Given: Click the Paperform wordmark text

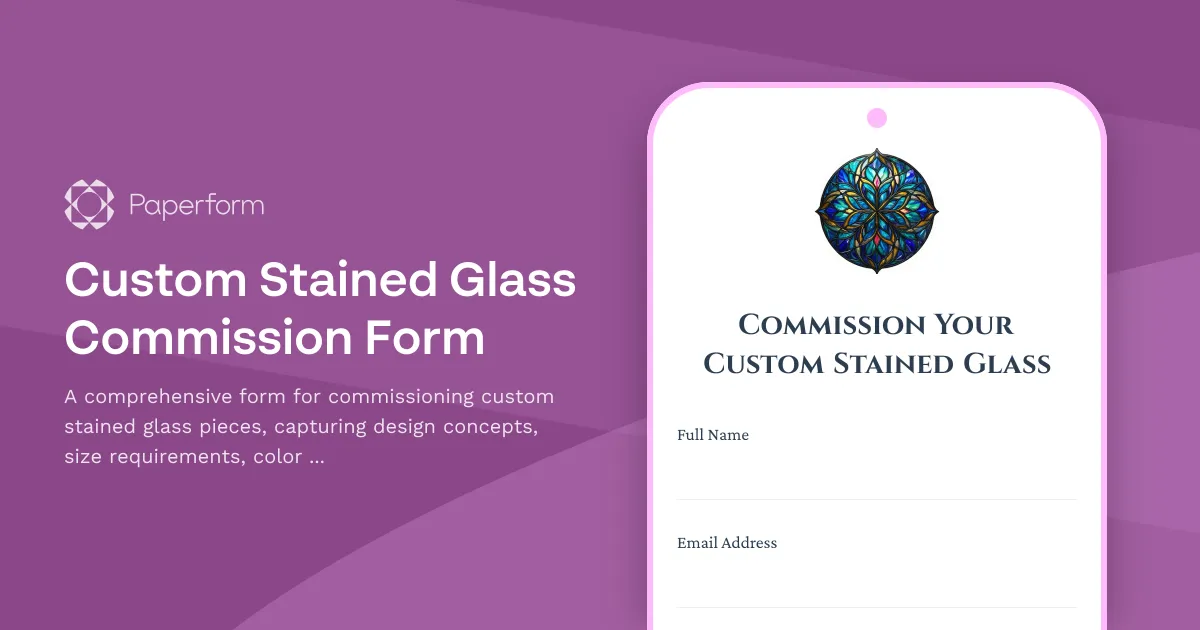Looking at the screenshot, I should coord(196,205).
